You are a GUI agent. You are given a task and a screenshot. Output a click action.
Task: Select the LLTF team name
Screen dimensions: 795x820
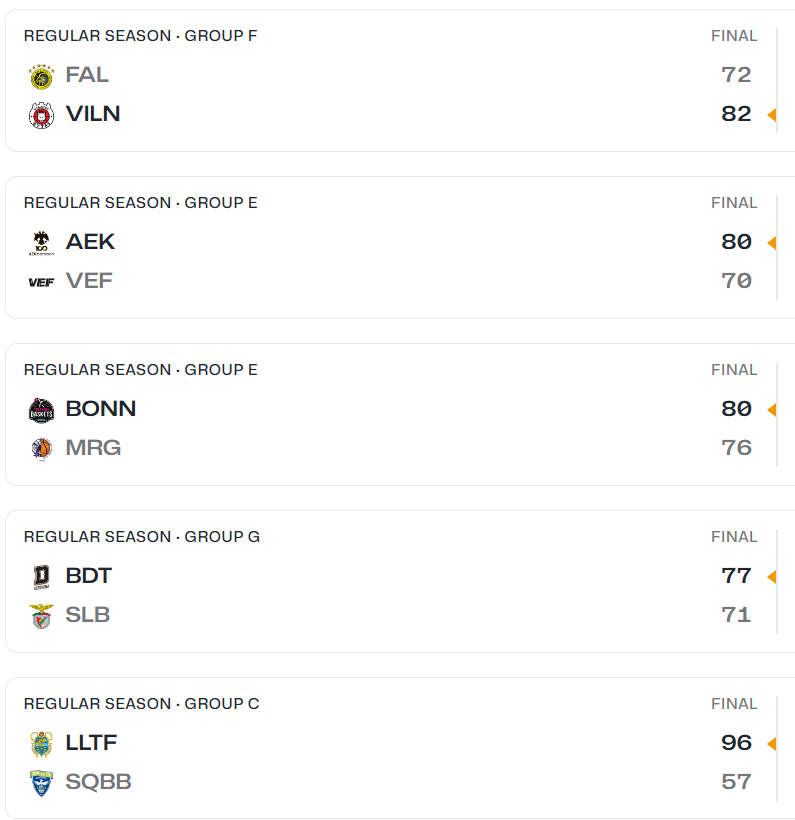tap(92, 743)
